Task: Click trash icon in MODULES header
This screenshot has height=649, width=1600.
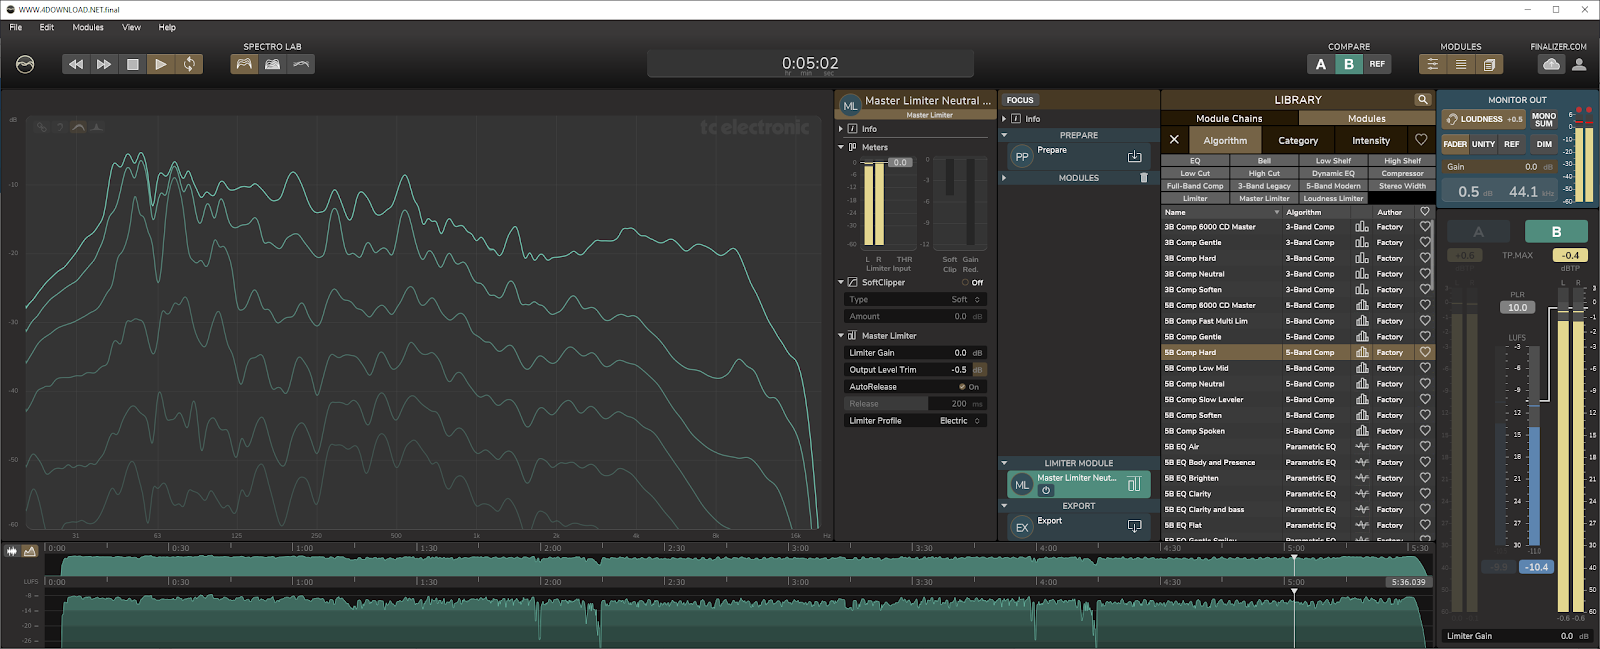Action: (x=1144, y=178)
